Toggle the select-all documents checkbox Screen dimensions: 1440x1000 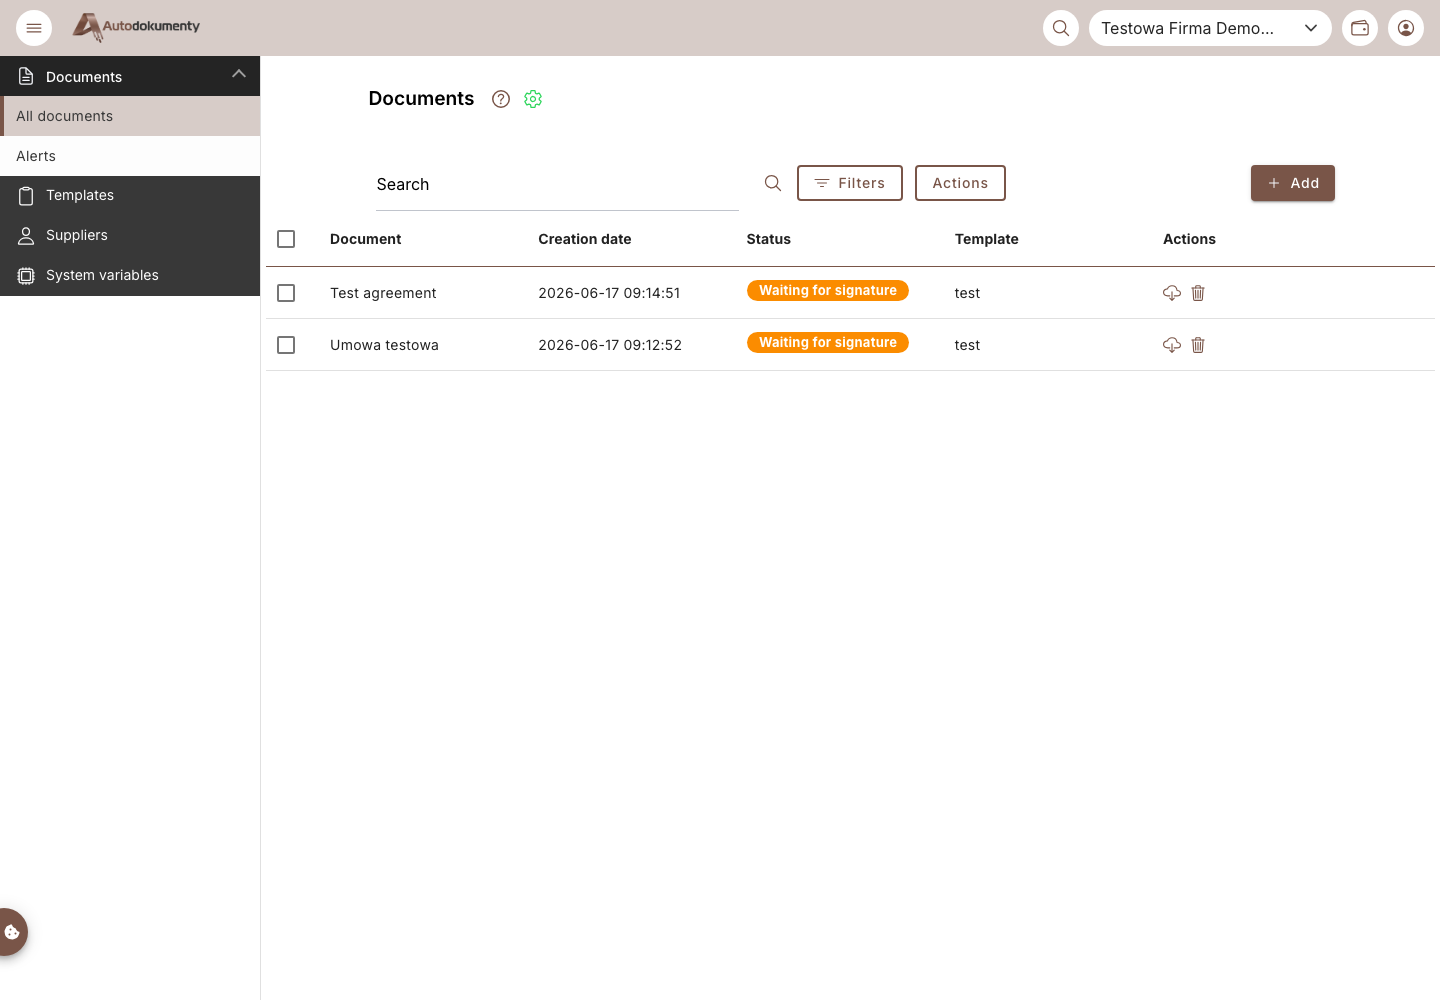pyautogui.click(x=286, y=239)
